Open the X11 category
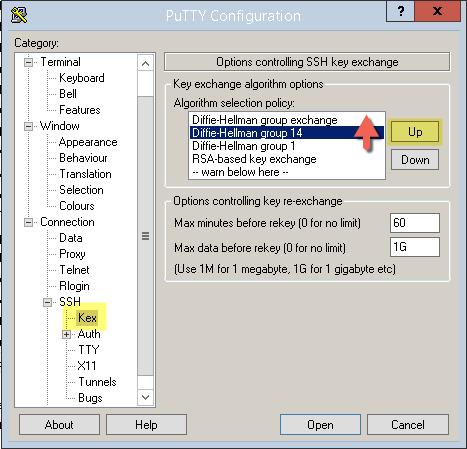 pos(87,366)
